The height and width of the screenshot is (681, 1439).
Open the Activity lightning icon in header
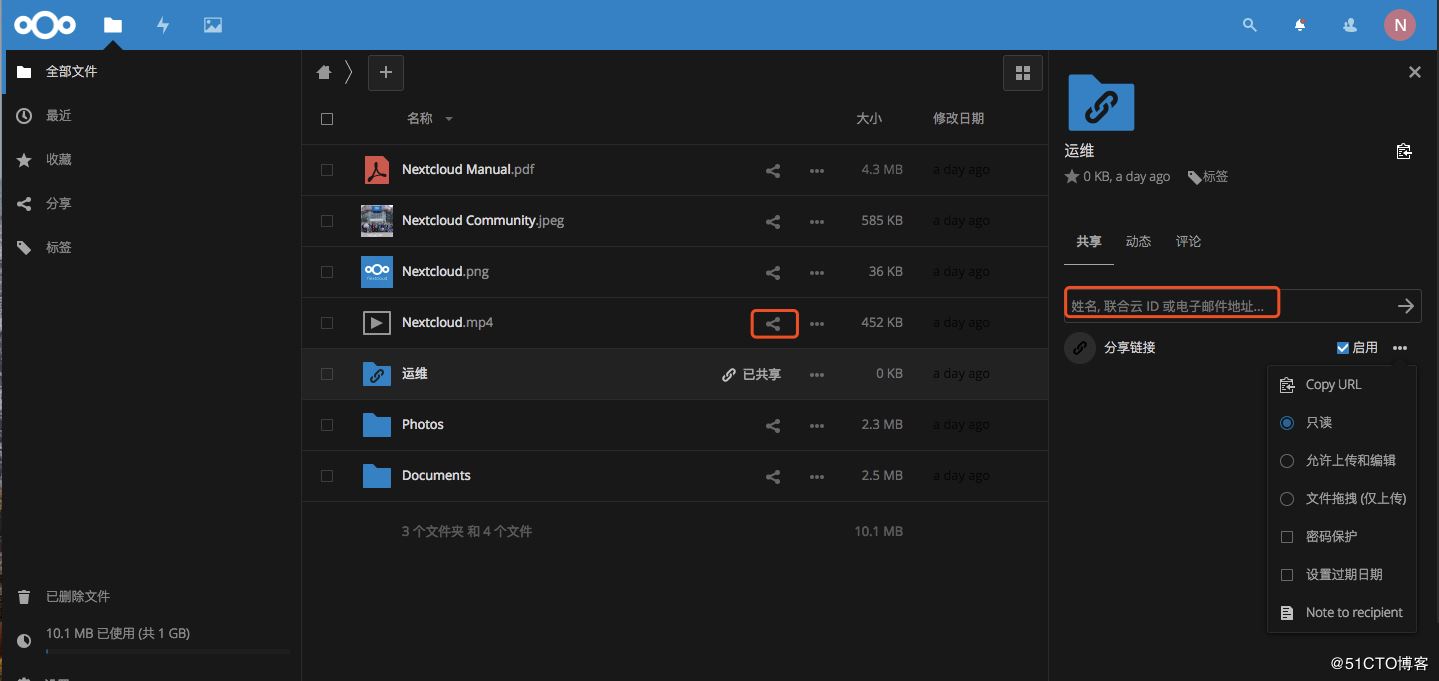[x=163, y=25]
